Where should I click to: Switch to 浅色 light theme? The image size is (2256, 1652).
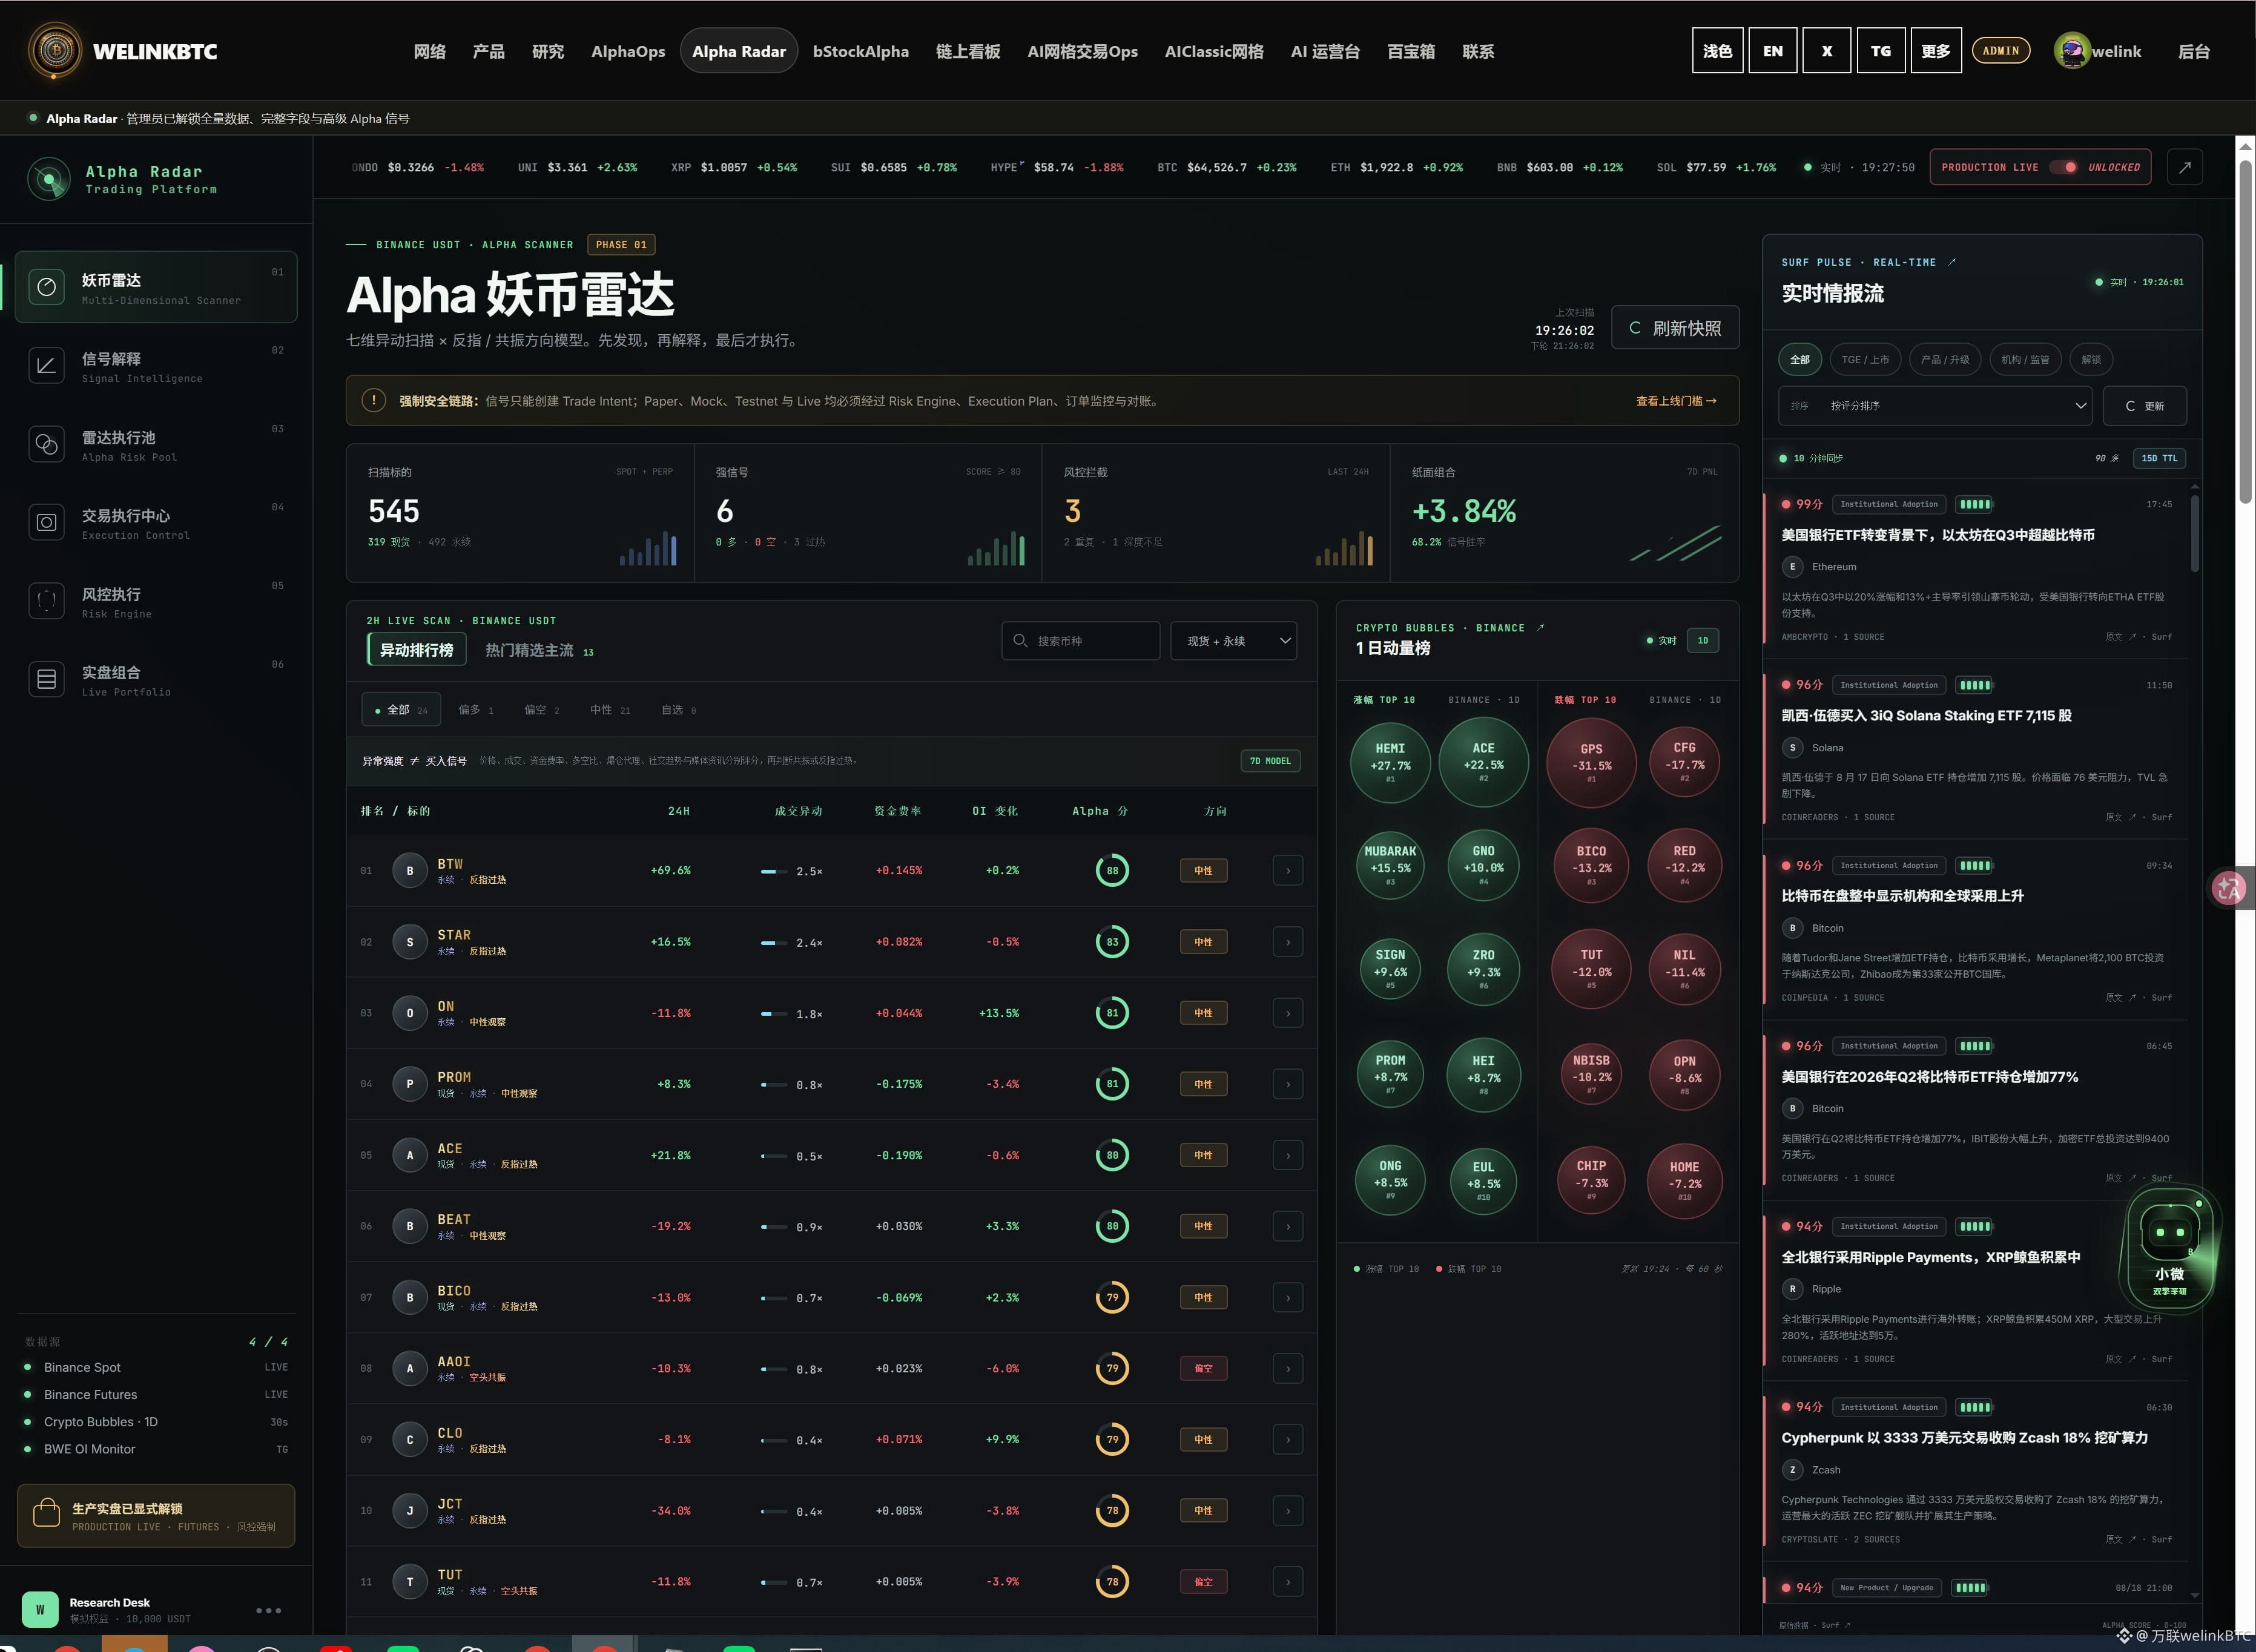pyautogui.click(x=1717, y=51)
